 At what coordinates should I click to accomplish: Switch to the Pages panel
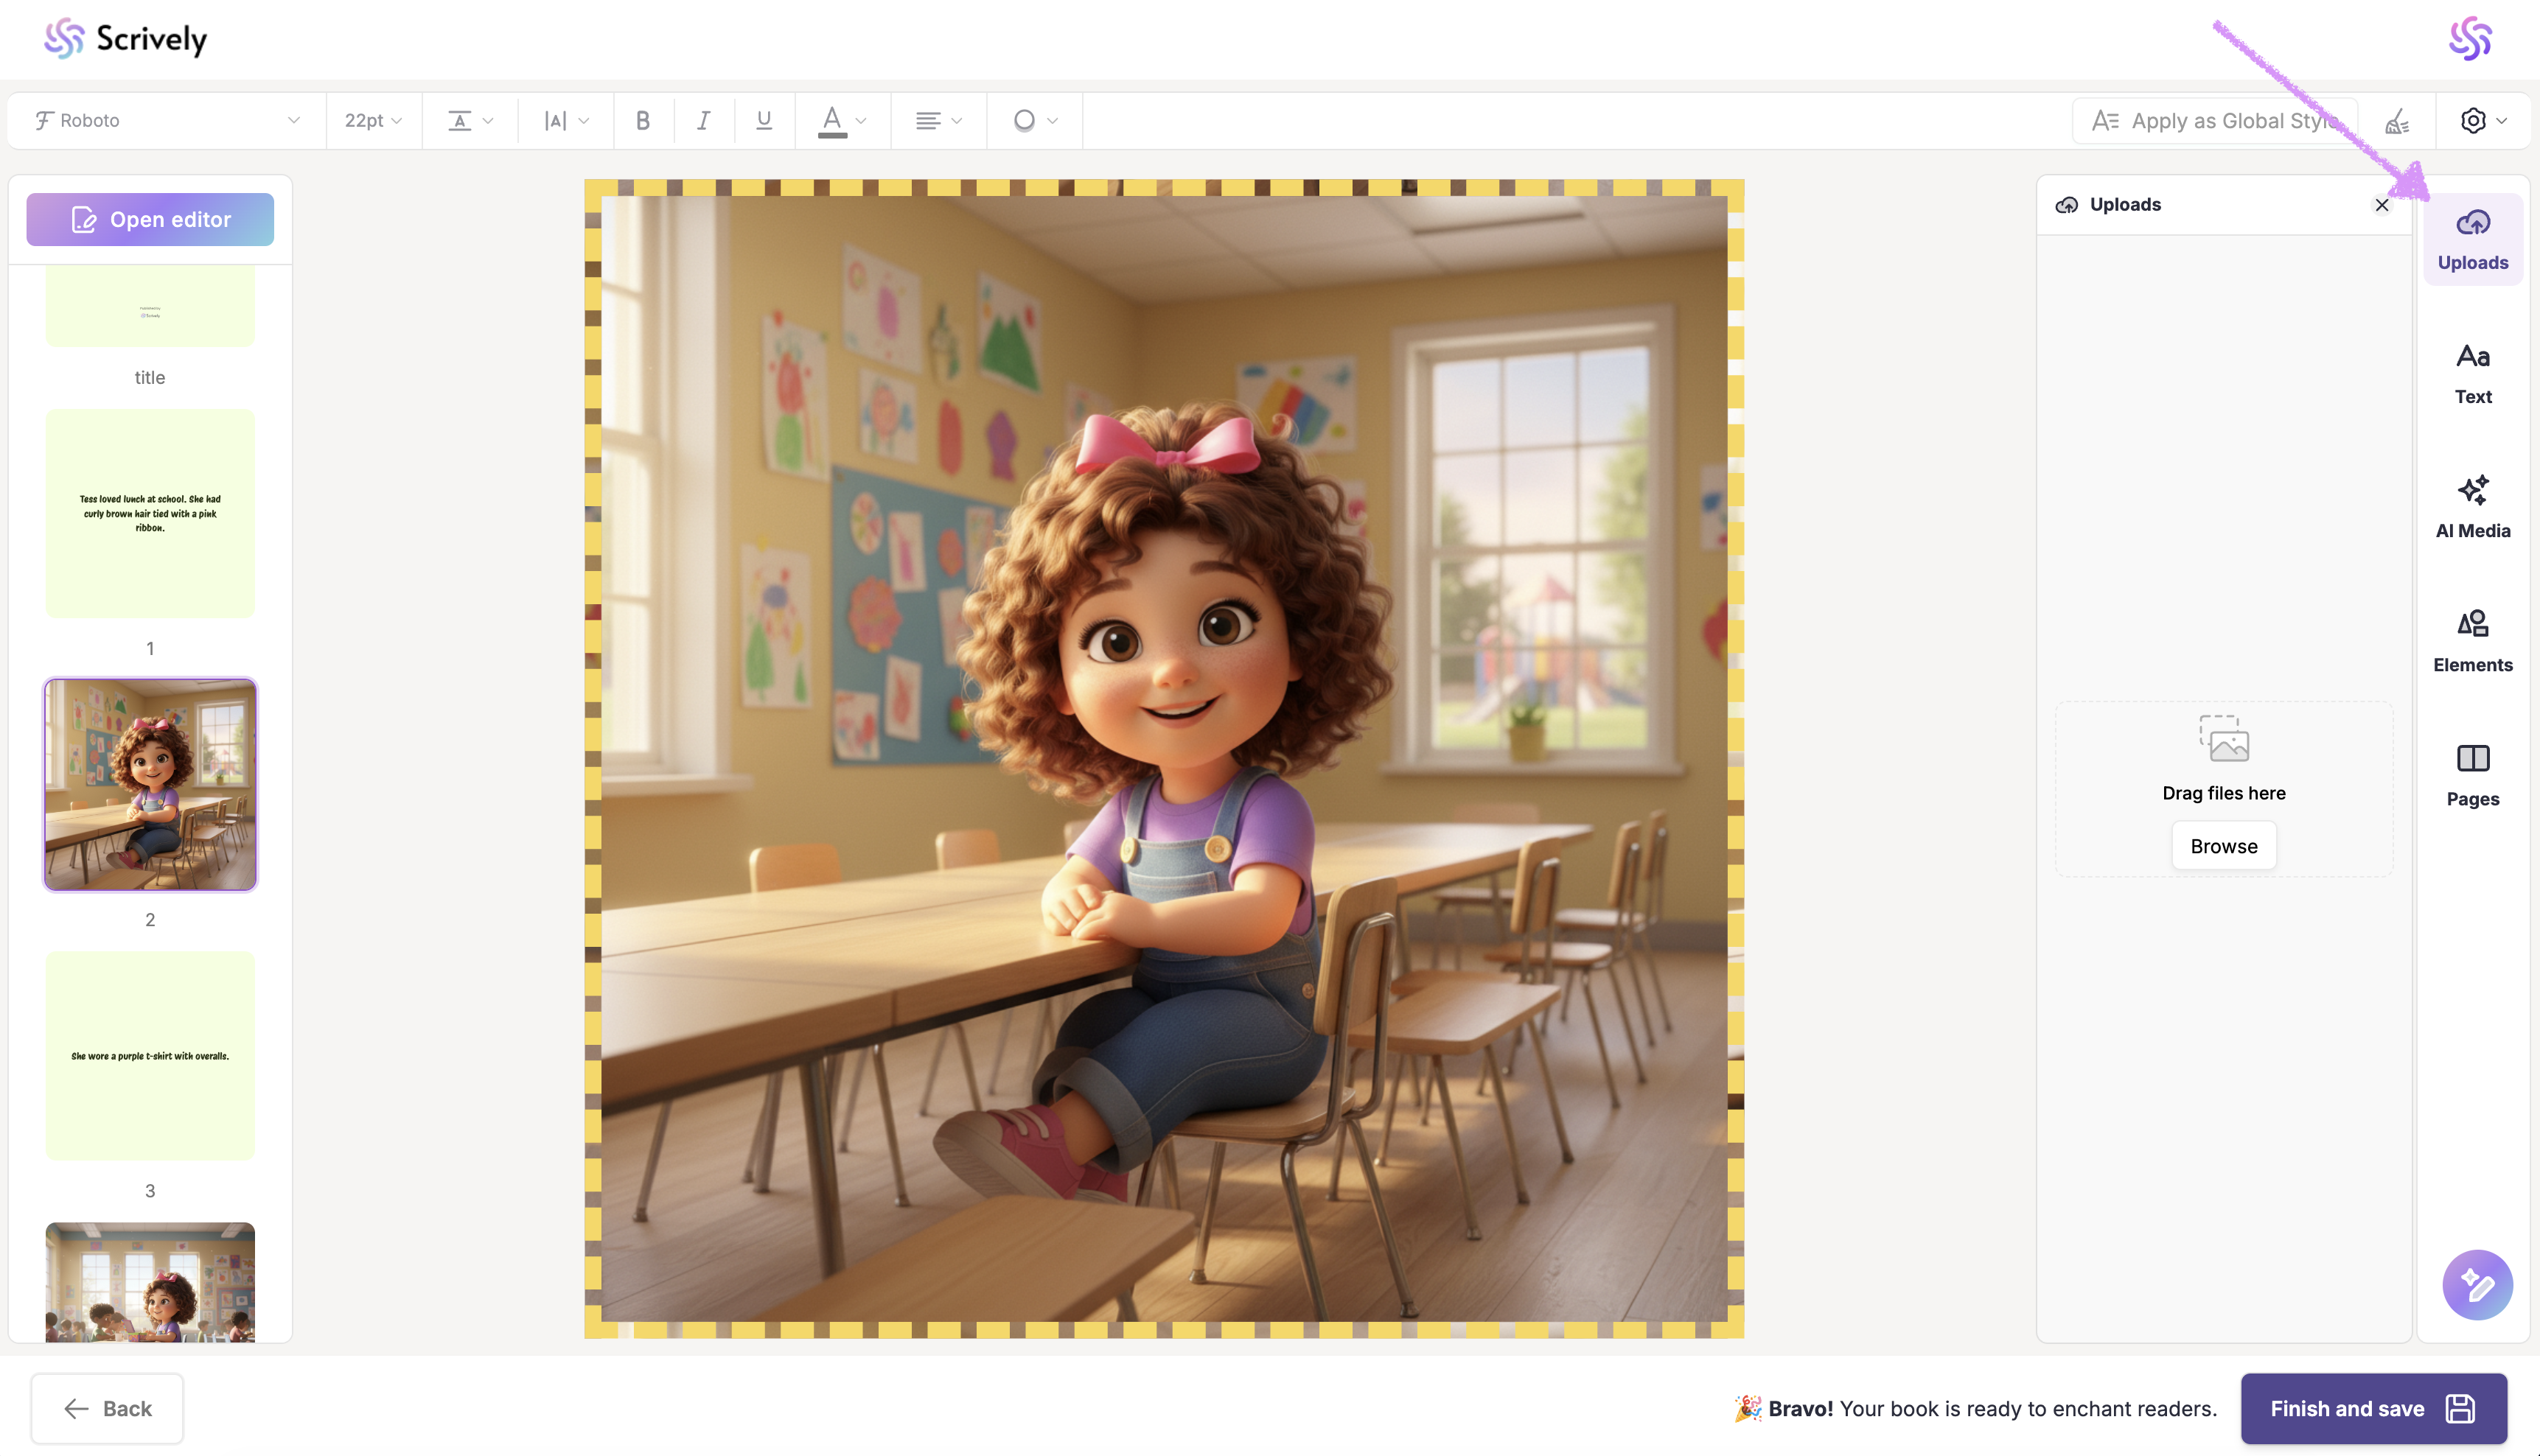(x=2472, y=774)
